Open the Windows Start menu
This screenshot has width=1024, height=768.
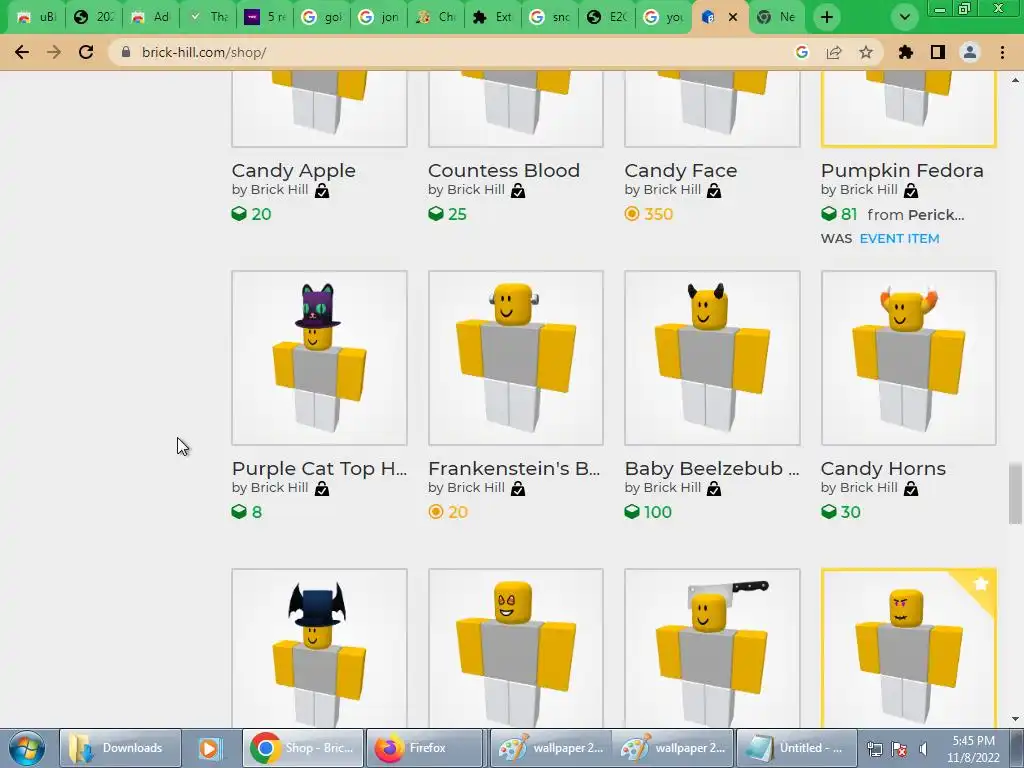27,748
